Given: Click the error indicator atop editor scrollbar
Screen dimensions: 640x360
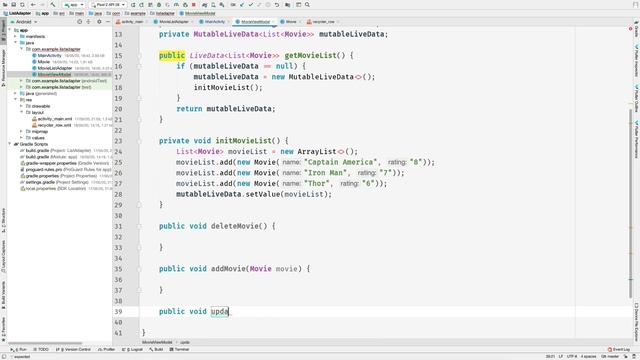Looking at the screenshot, I should click(631, 29).
